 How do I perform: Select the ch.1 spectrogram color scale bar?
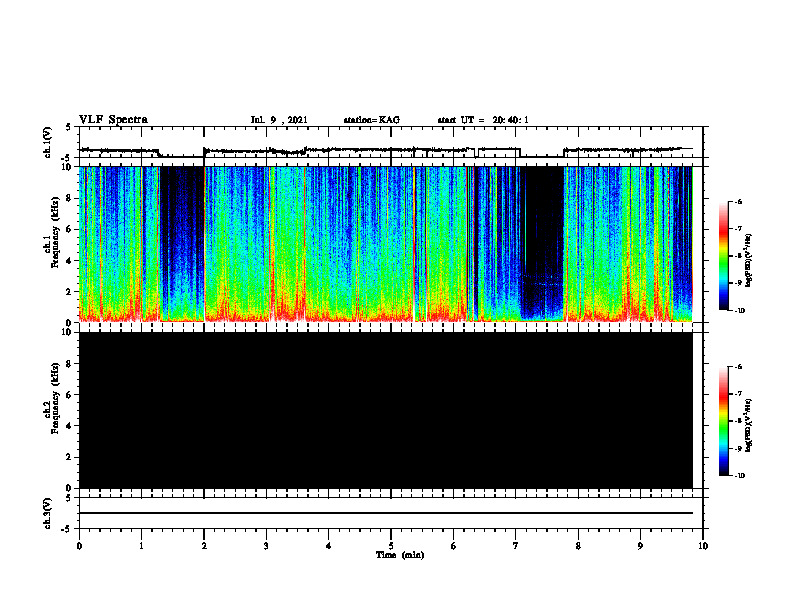click(724, 256)
